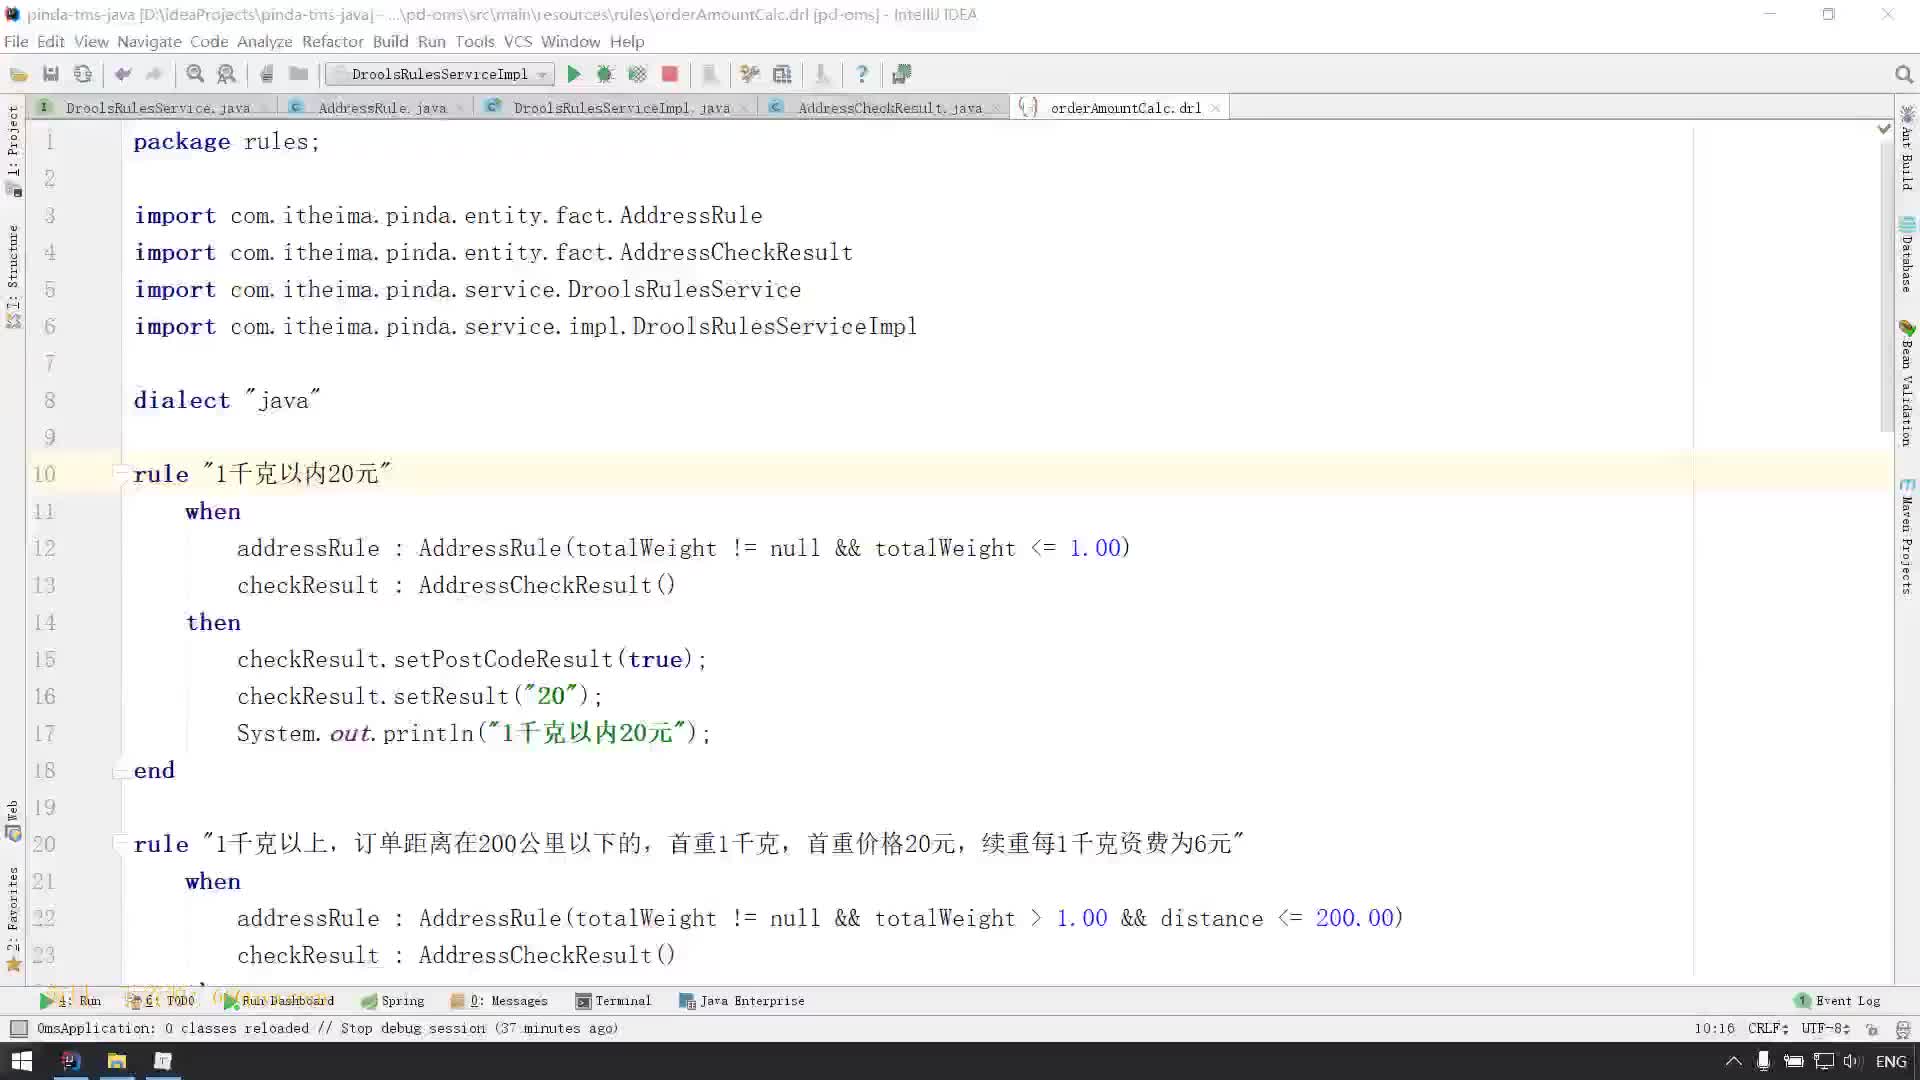1920x1080 pixels.
Task: Open the Spring tool window
Action: click(393, 1000)
